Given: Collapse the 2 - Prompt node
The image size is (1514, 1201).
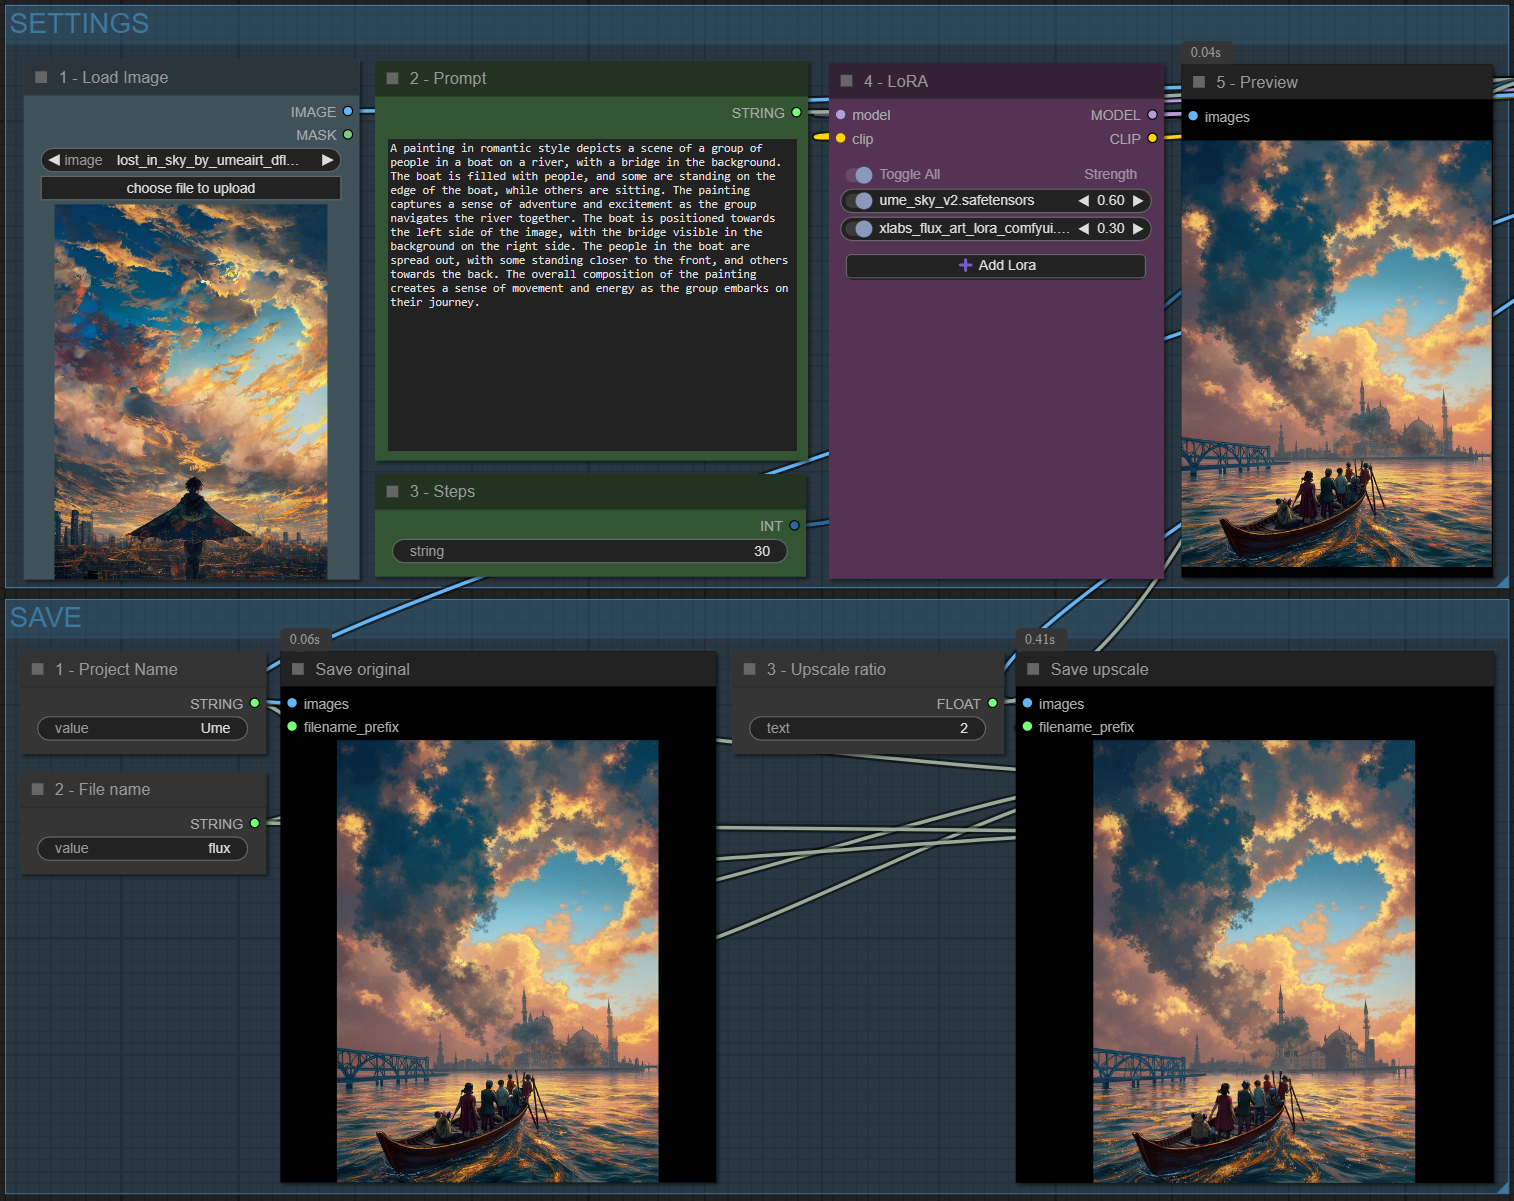Looking at the screenshot, I should point(392,78).
